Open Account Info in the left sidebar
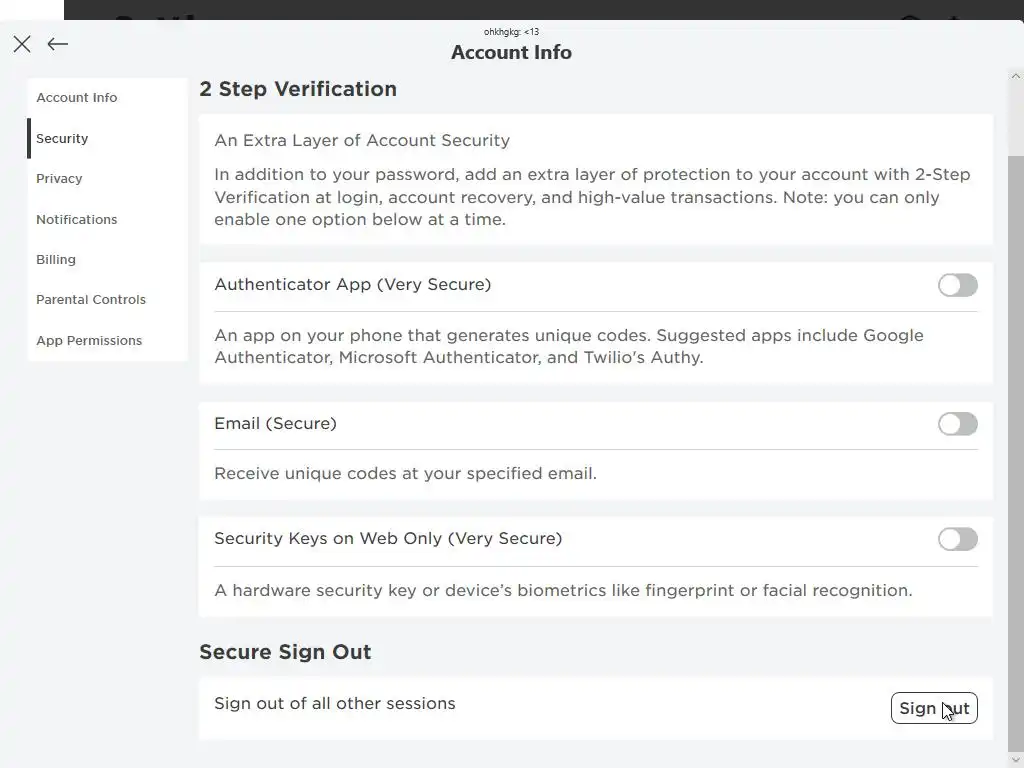 tap(77, 98)
